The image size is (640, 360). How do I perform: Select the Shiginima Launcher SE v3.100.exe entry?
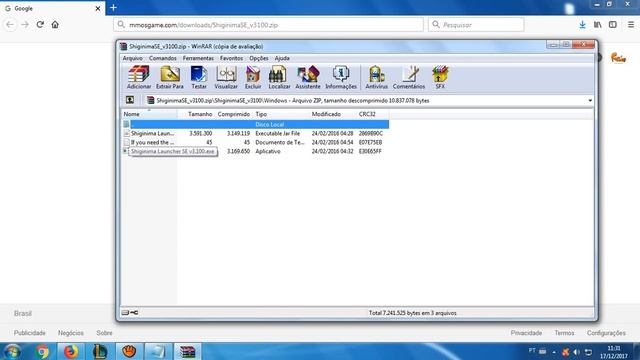click(x=173, y=151)
